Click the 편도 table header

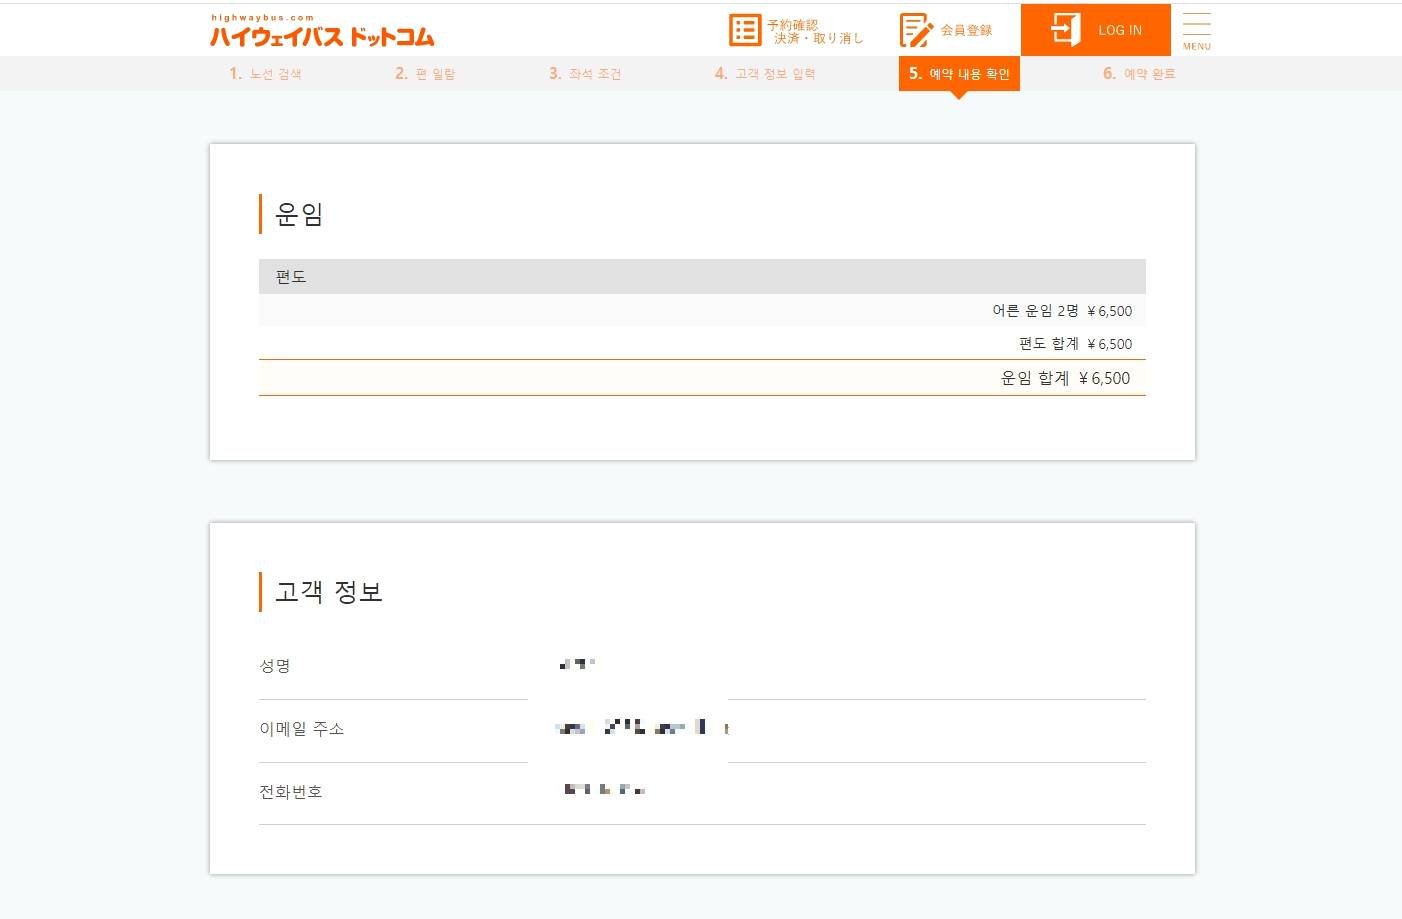point(702,277)
